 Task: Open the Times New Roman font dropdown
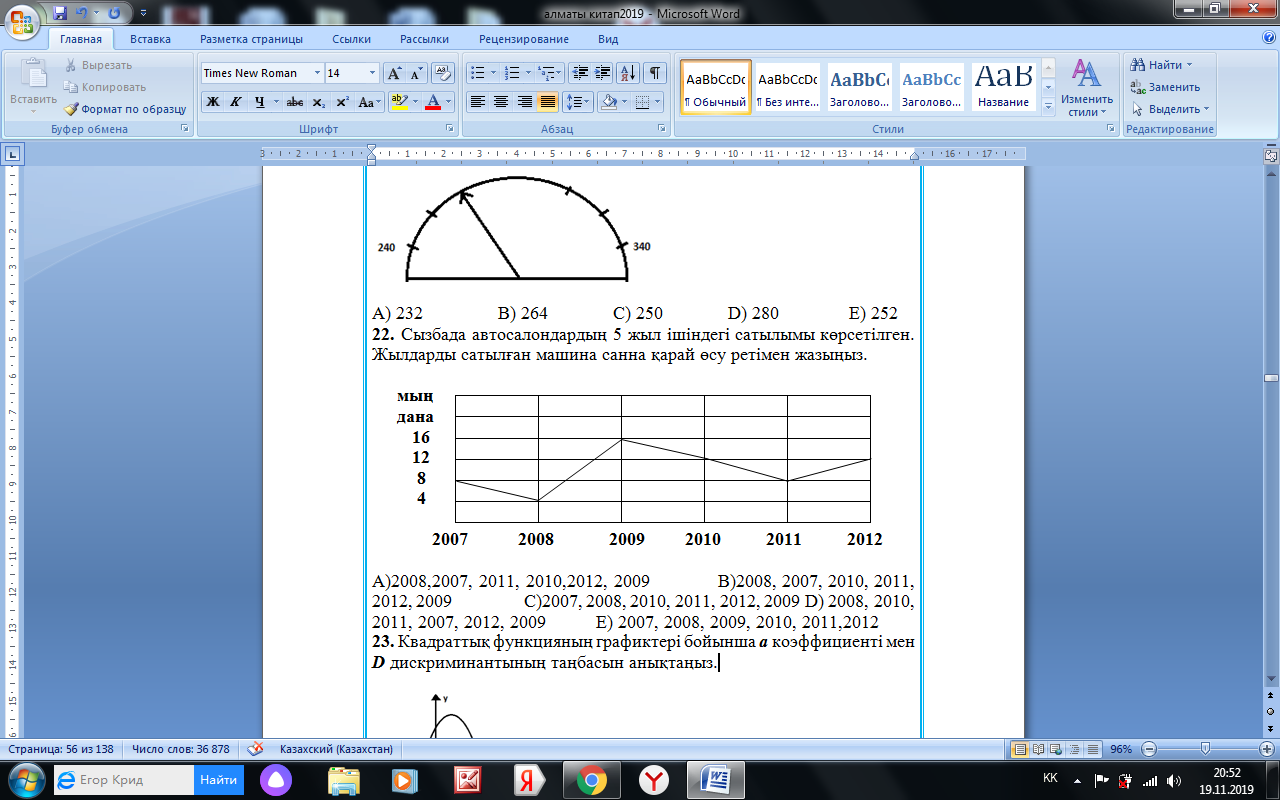pos(317,73)
